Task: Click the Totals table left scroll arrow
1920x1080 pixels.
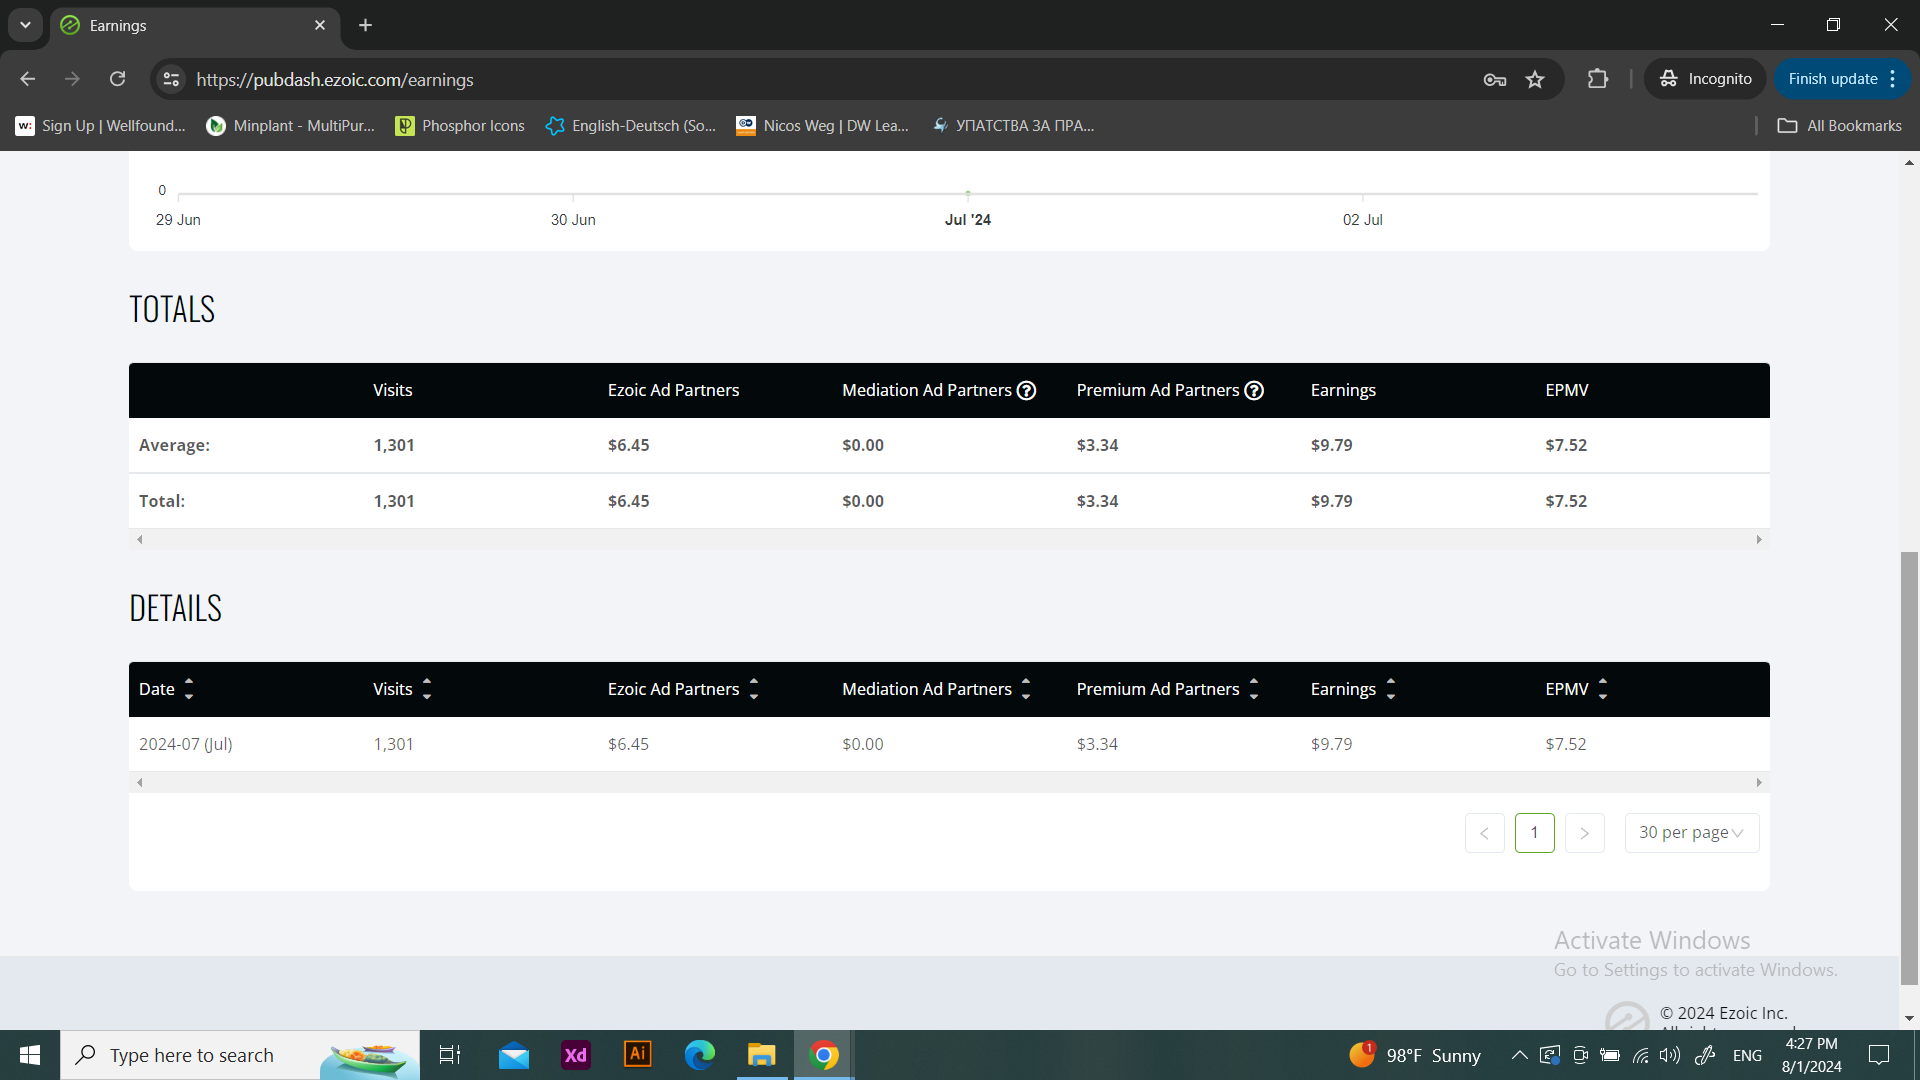Action: (140, 540)
